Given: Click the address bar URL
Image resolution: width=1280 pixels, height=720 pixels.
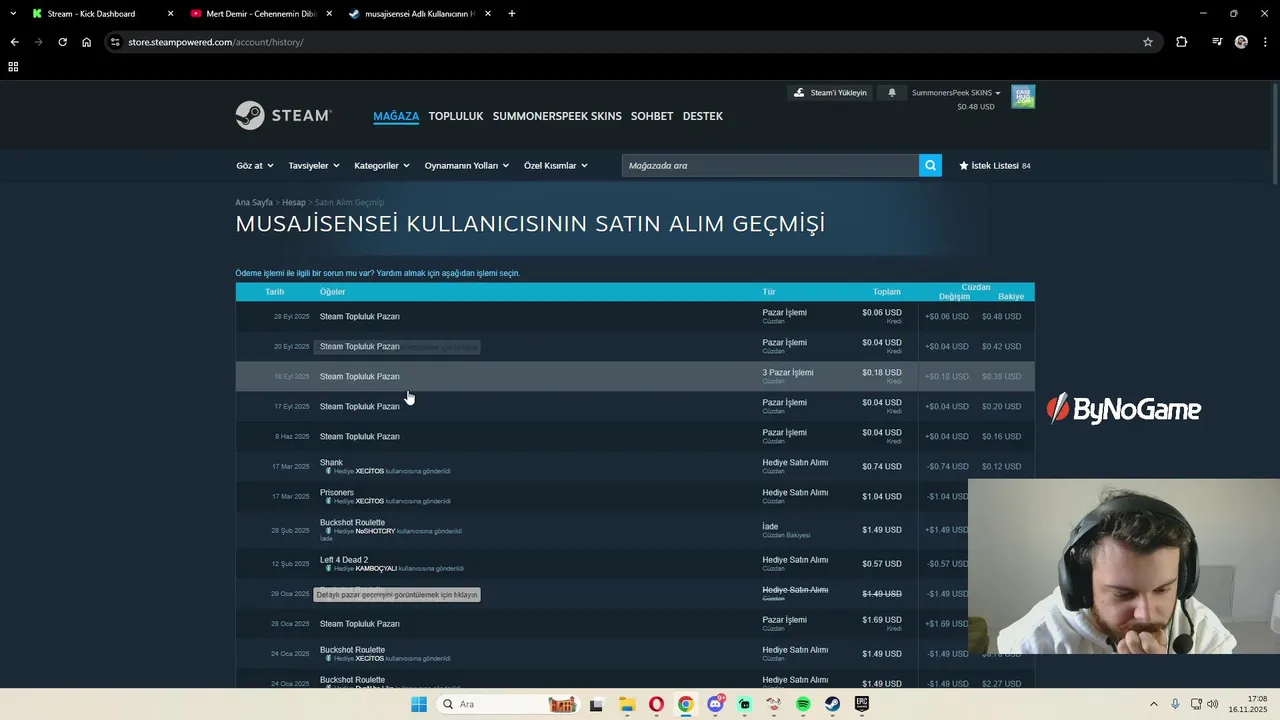Looking at the screenshot, I should point(216,42).
